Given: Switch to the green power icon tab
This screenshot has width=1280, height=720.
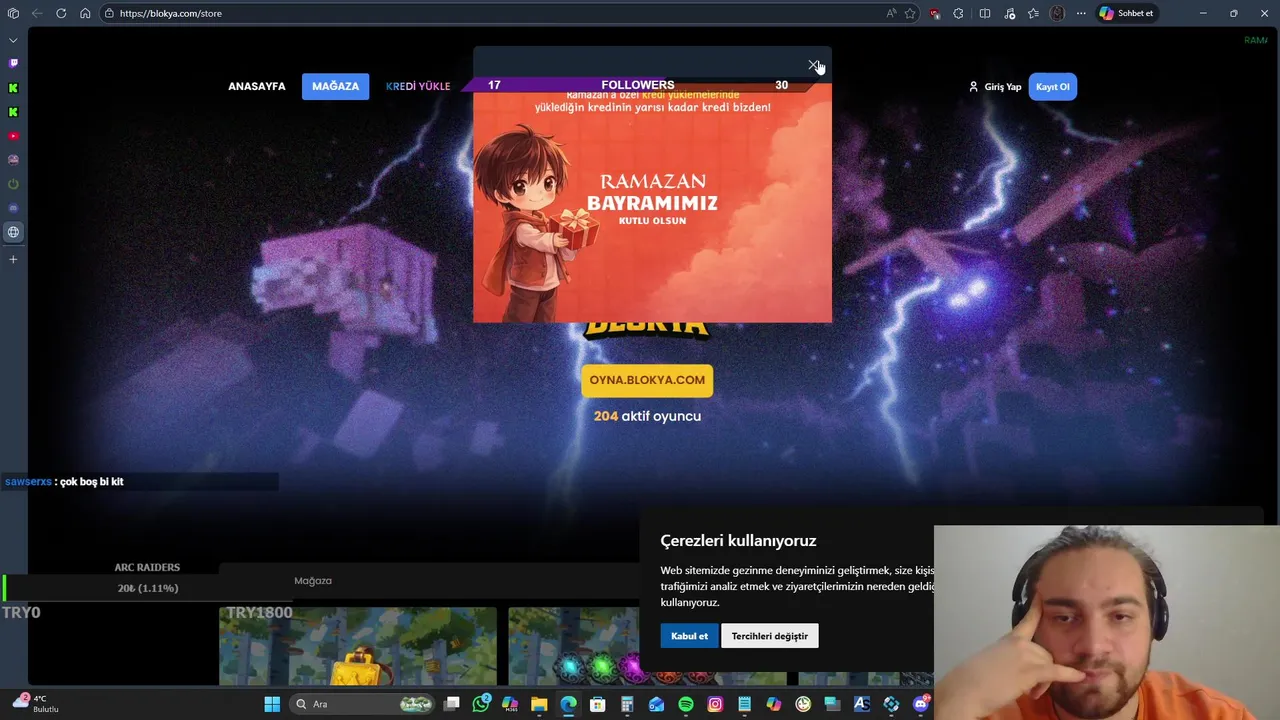Looking at the screenshot, I should coord(13,184).
